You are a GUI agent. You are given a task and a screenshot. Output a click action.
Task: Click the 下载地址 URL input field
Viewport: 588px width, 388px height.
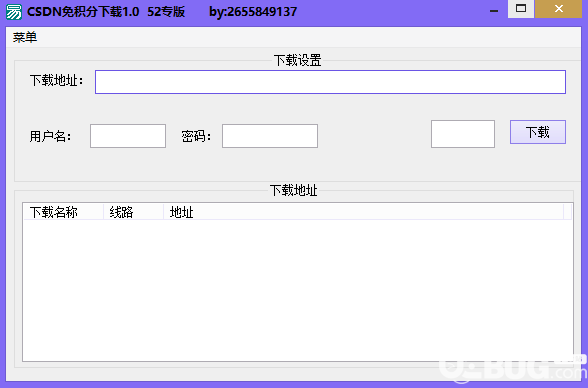coord(330,82)
